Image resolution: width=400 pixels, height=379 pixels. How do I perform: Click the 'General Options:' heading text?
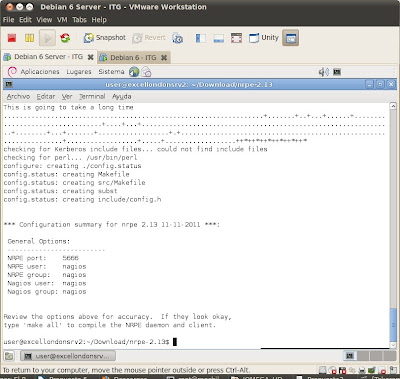click(39, 241)
